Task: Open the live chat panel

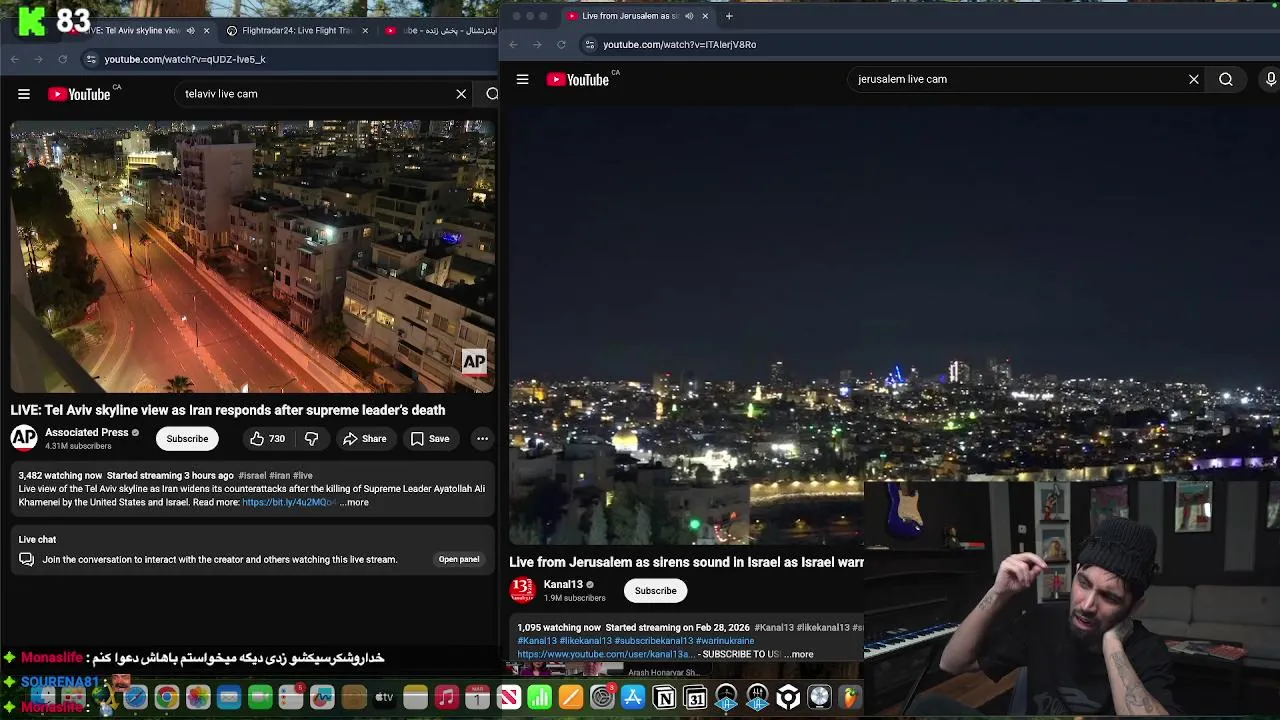Action: (x=459, y=559)
